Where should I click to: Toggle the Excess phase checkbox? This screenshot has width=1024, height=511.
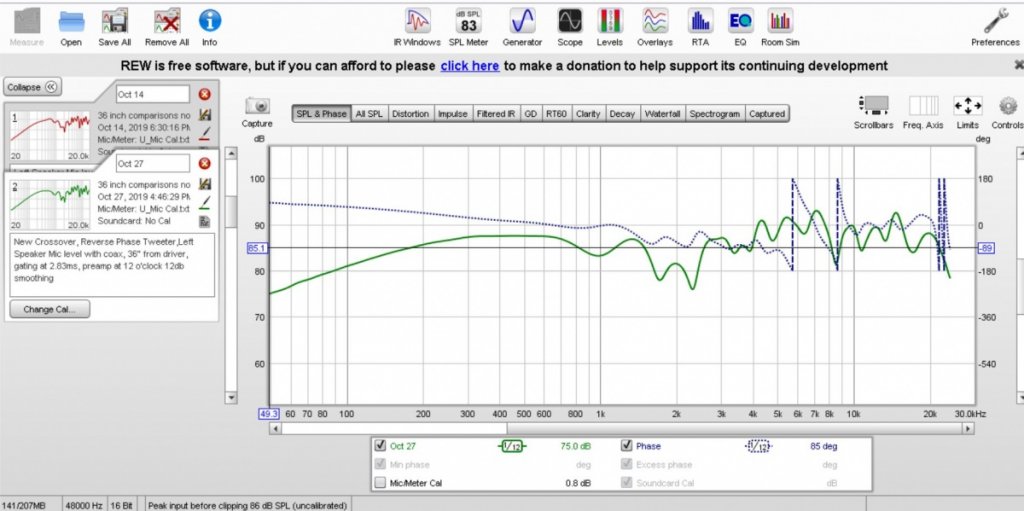pos(626,465)
